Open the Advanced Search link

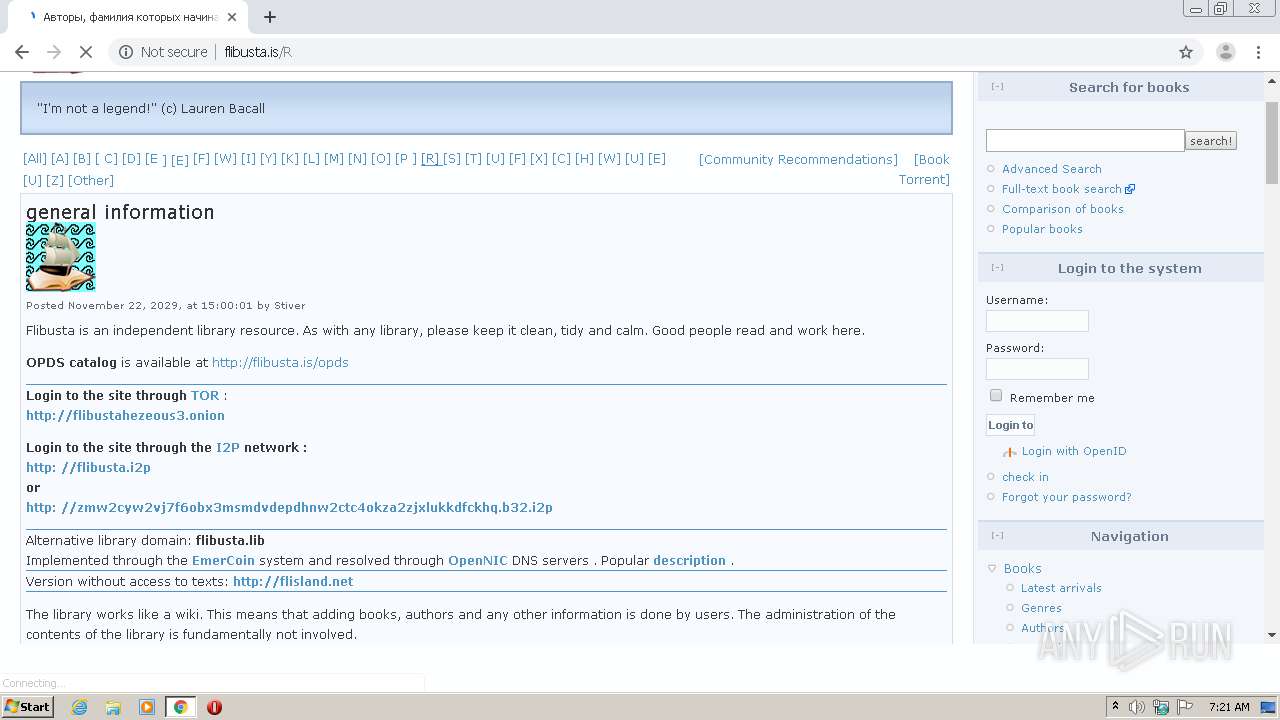click(x=1052, y=169)
